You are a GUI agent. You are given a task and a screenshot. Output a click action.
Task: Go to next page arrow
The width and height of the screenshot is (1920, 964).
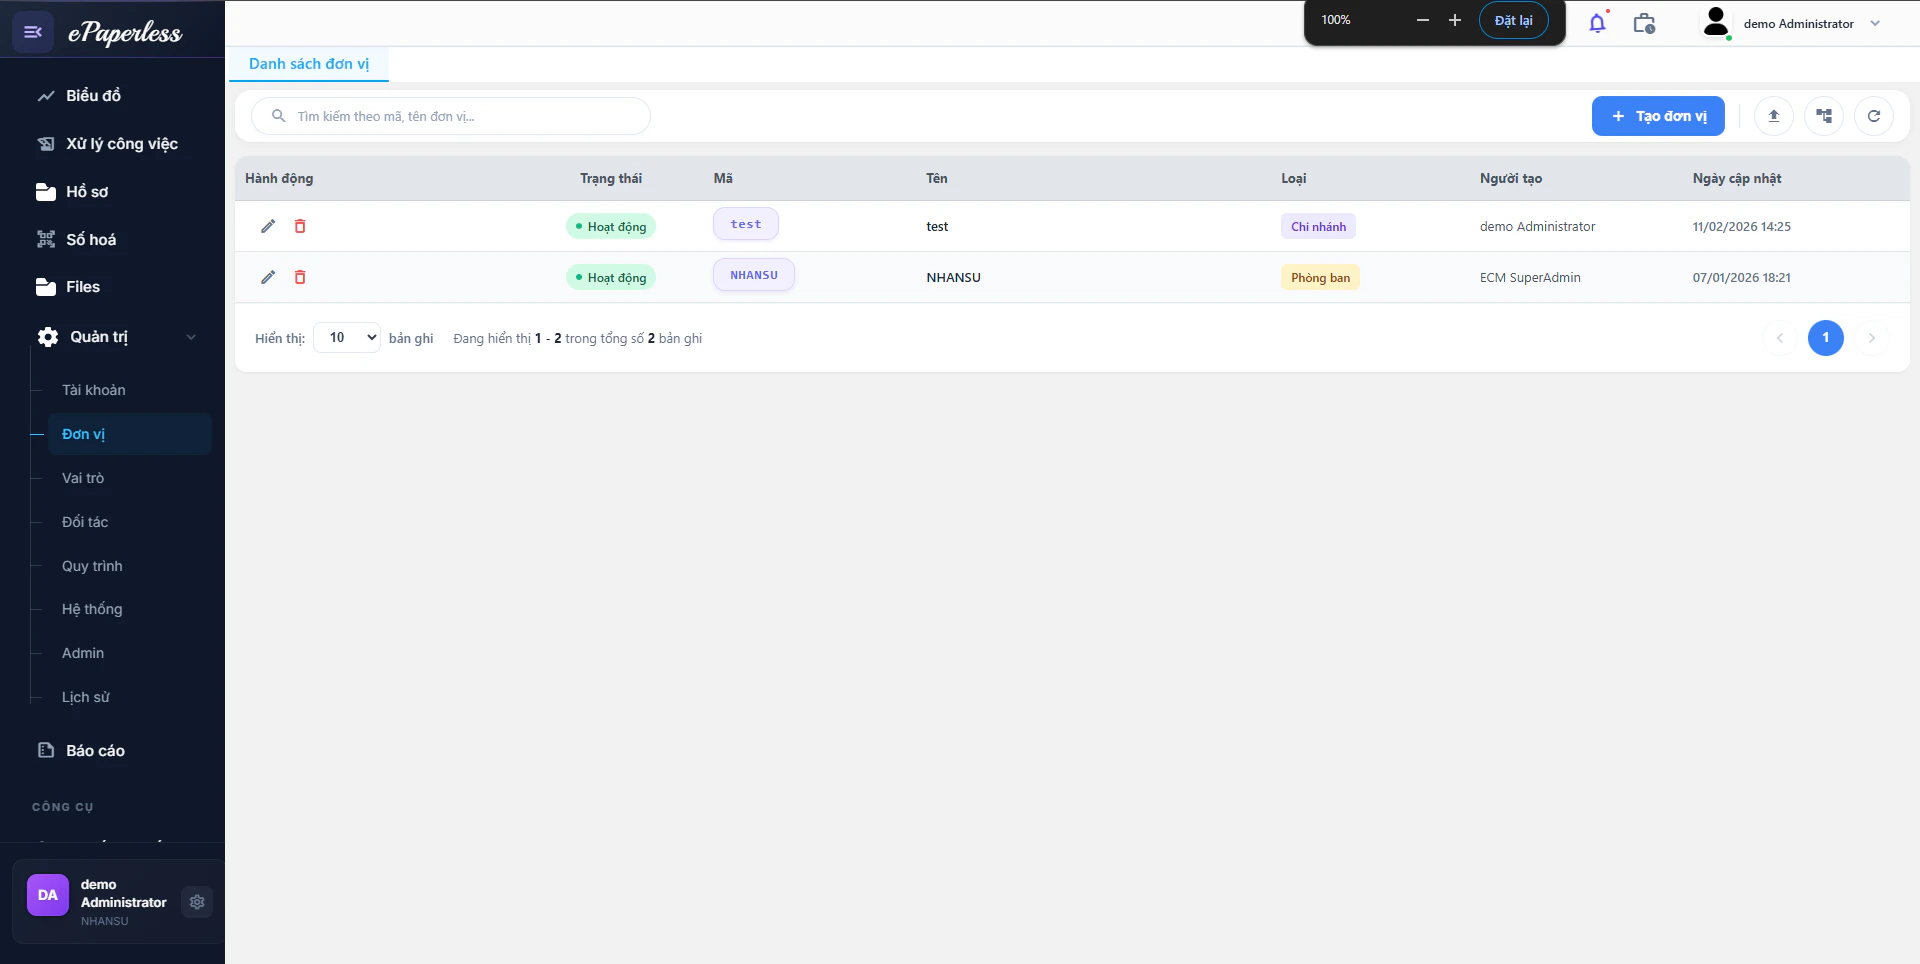1872,338
